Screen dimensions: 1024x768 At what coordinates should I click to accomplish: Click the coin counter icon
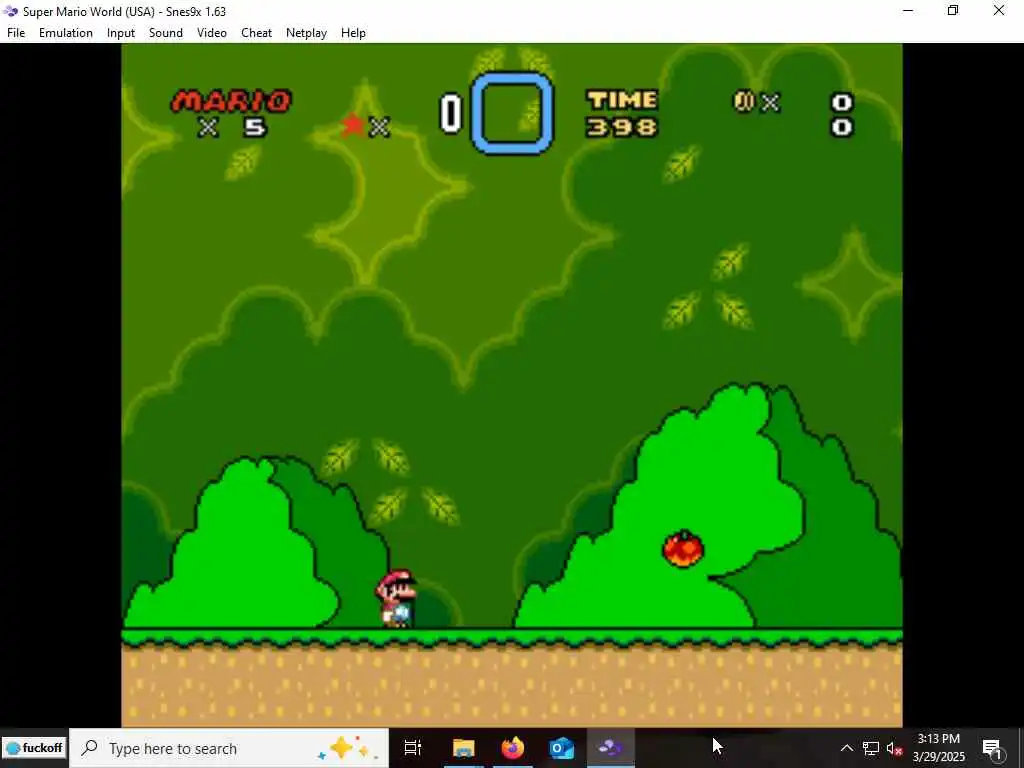point(744,101)
